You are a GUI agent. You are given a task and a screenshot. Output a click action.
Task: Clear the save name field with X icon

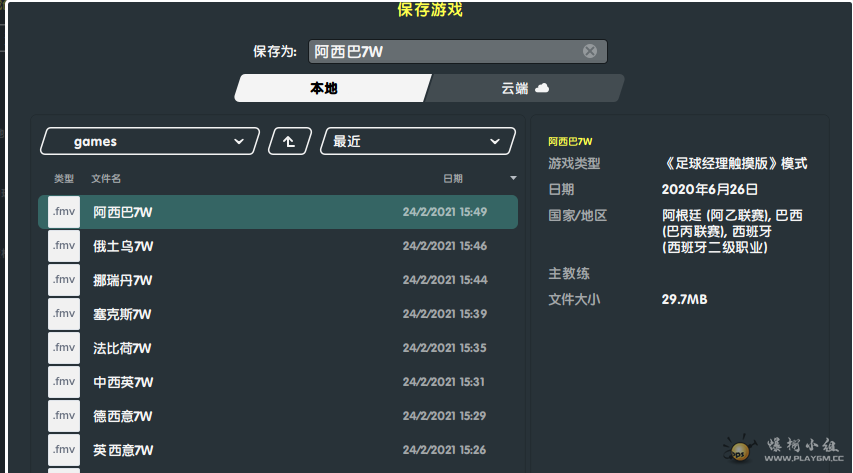click(590, 51)
